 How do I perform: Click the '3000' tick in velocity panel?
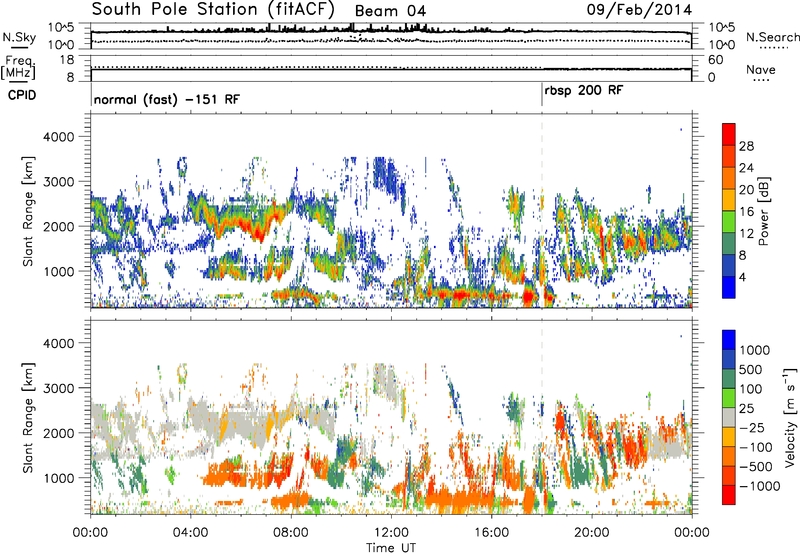tap(58, 388)
